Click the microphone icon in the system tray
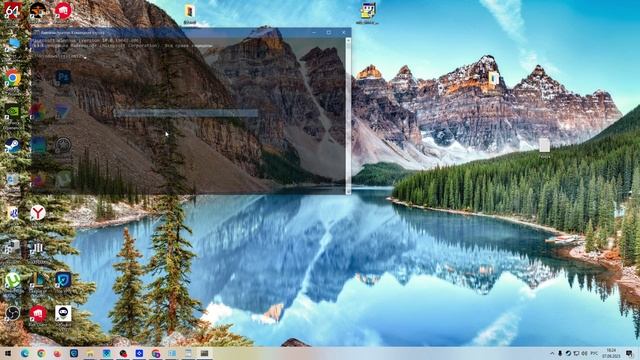Image resolution: width=640 pixels, height=360 pixels. (x=560, y=353)
